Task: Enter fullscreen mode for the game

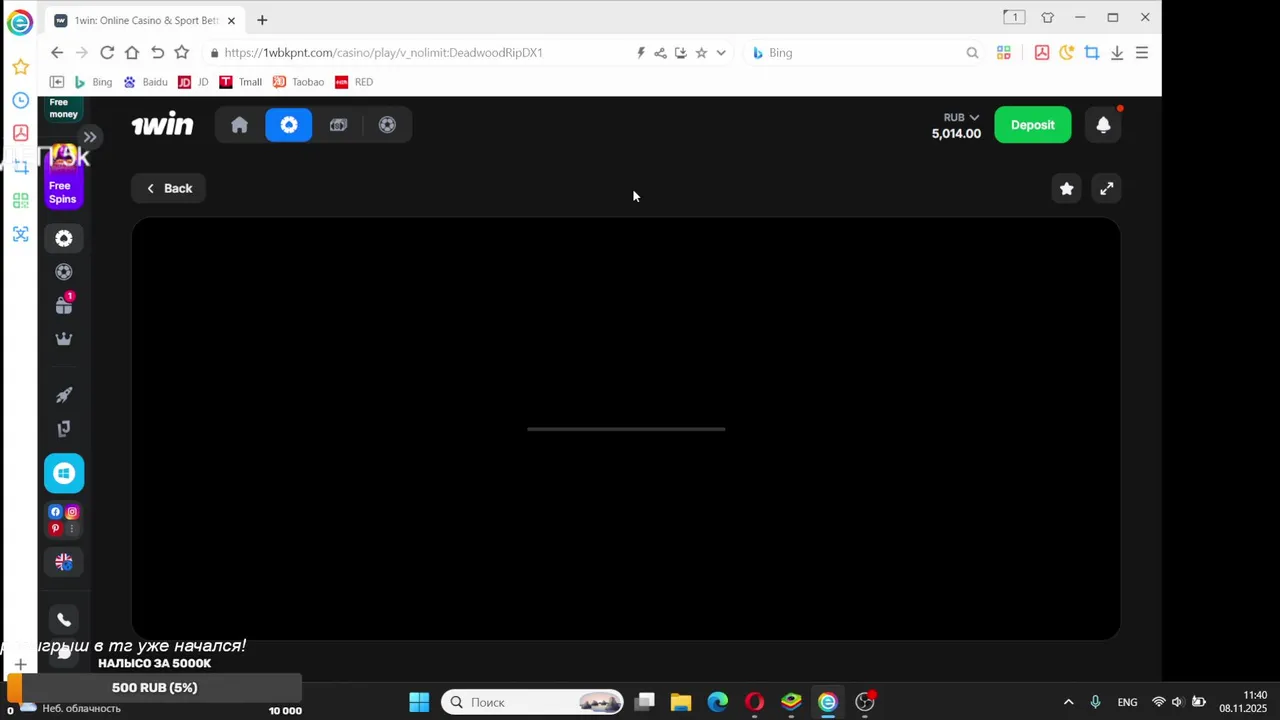Action: (1106, 188)
